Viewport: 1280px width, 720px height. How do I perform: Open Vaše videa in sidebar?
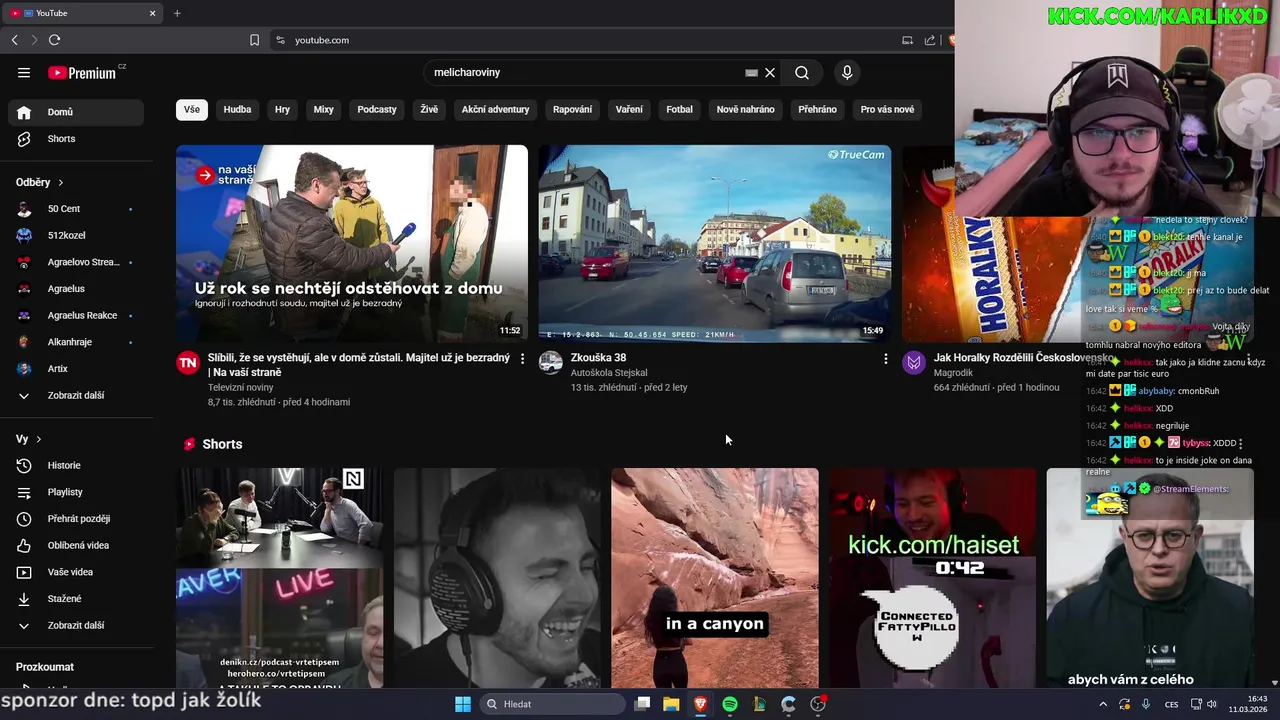[76, 572]
